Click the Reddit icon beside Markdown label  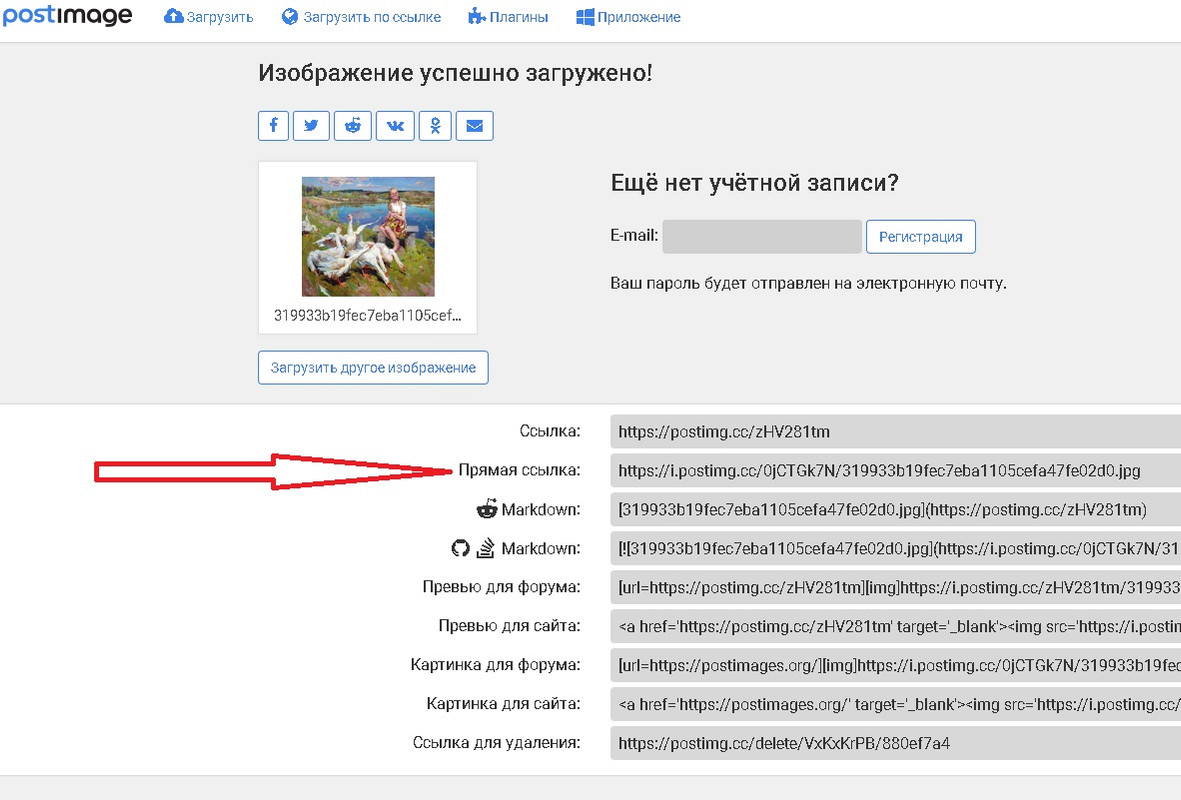(x=487, y=508)
